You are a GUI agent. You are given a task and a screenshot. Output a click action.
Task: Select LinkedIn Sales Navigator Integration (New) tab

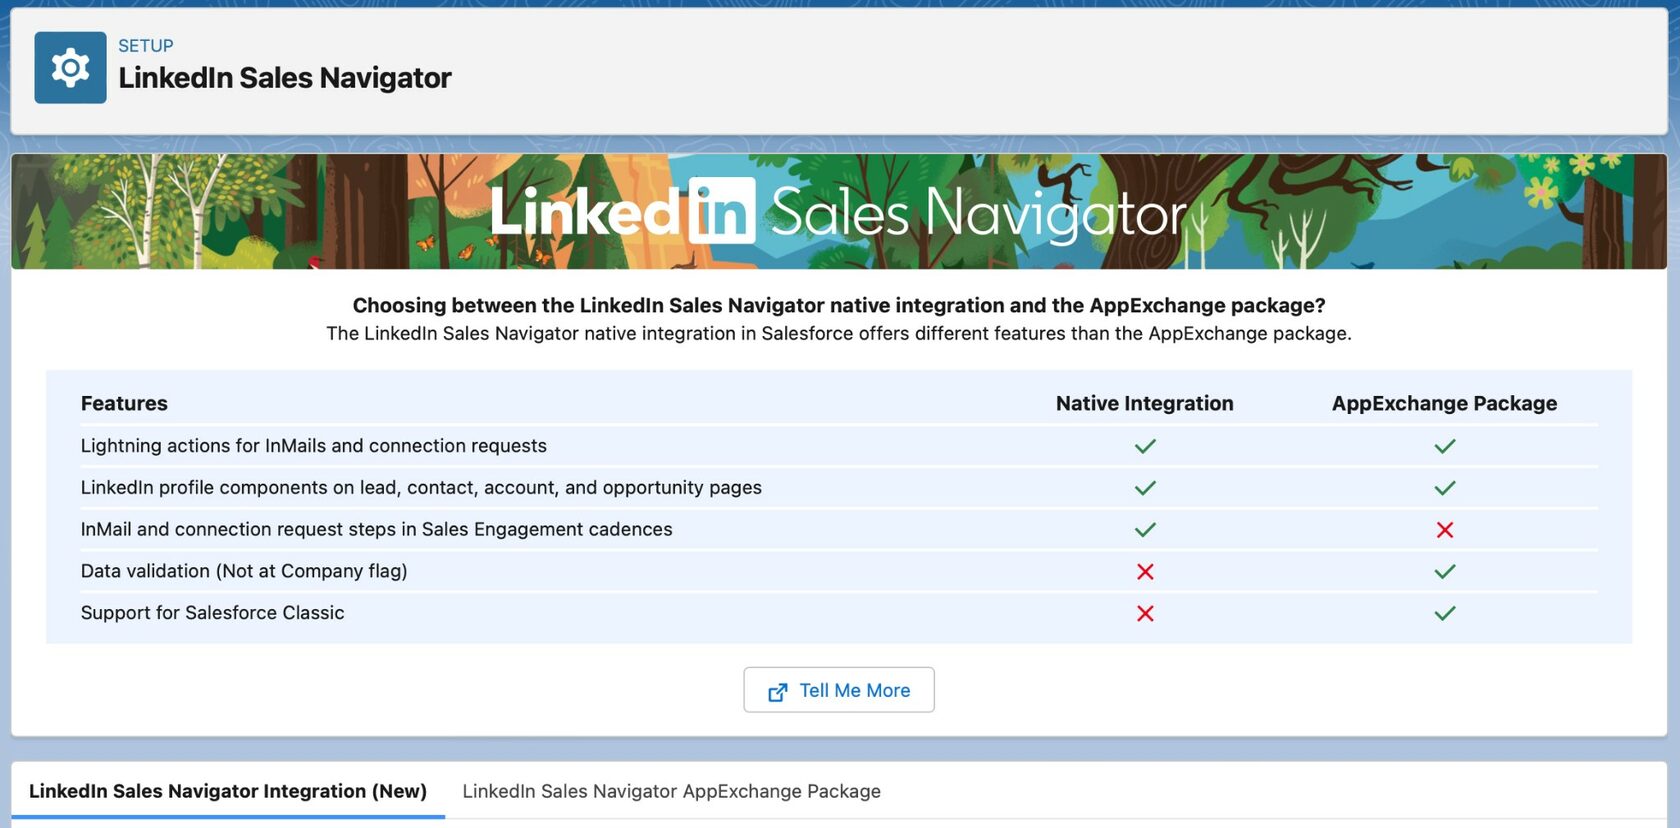point(228,791)
